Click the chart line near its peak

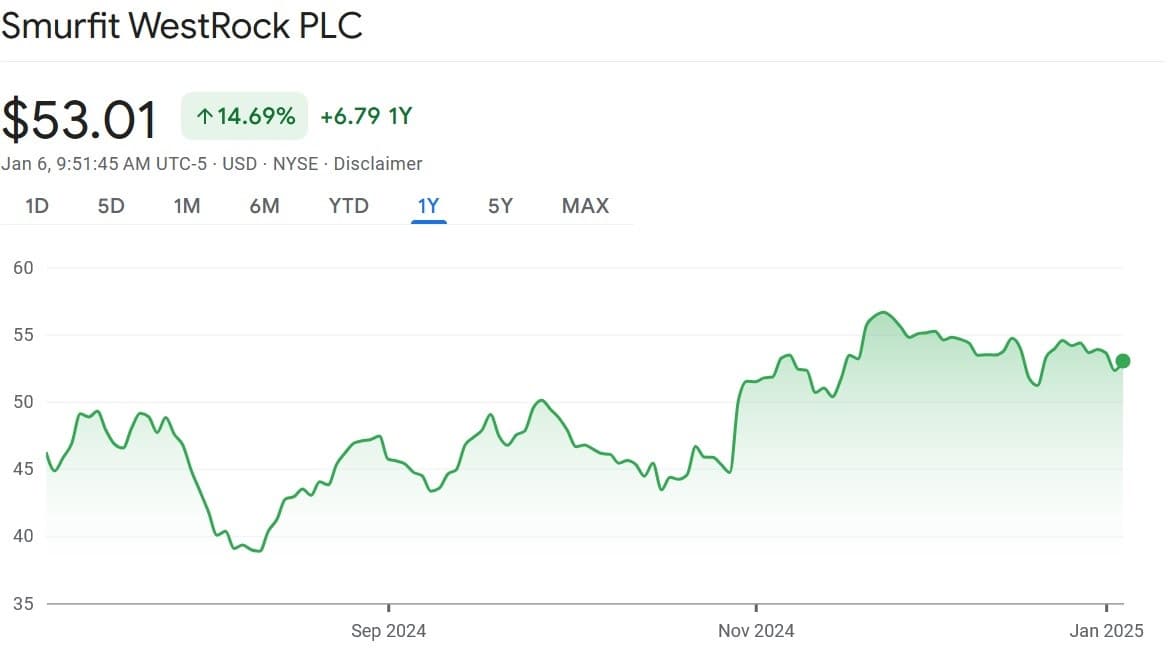pyautogui.click(x=881, y=313)
